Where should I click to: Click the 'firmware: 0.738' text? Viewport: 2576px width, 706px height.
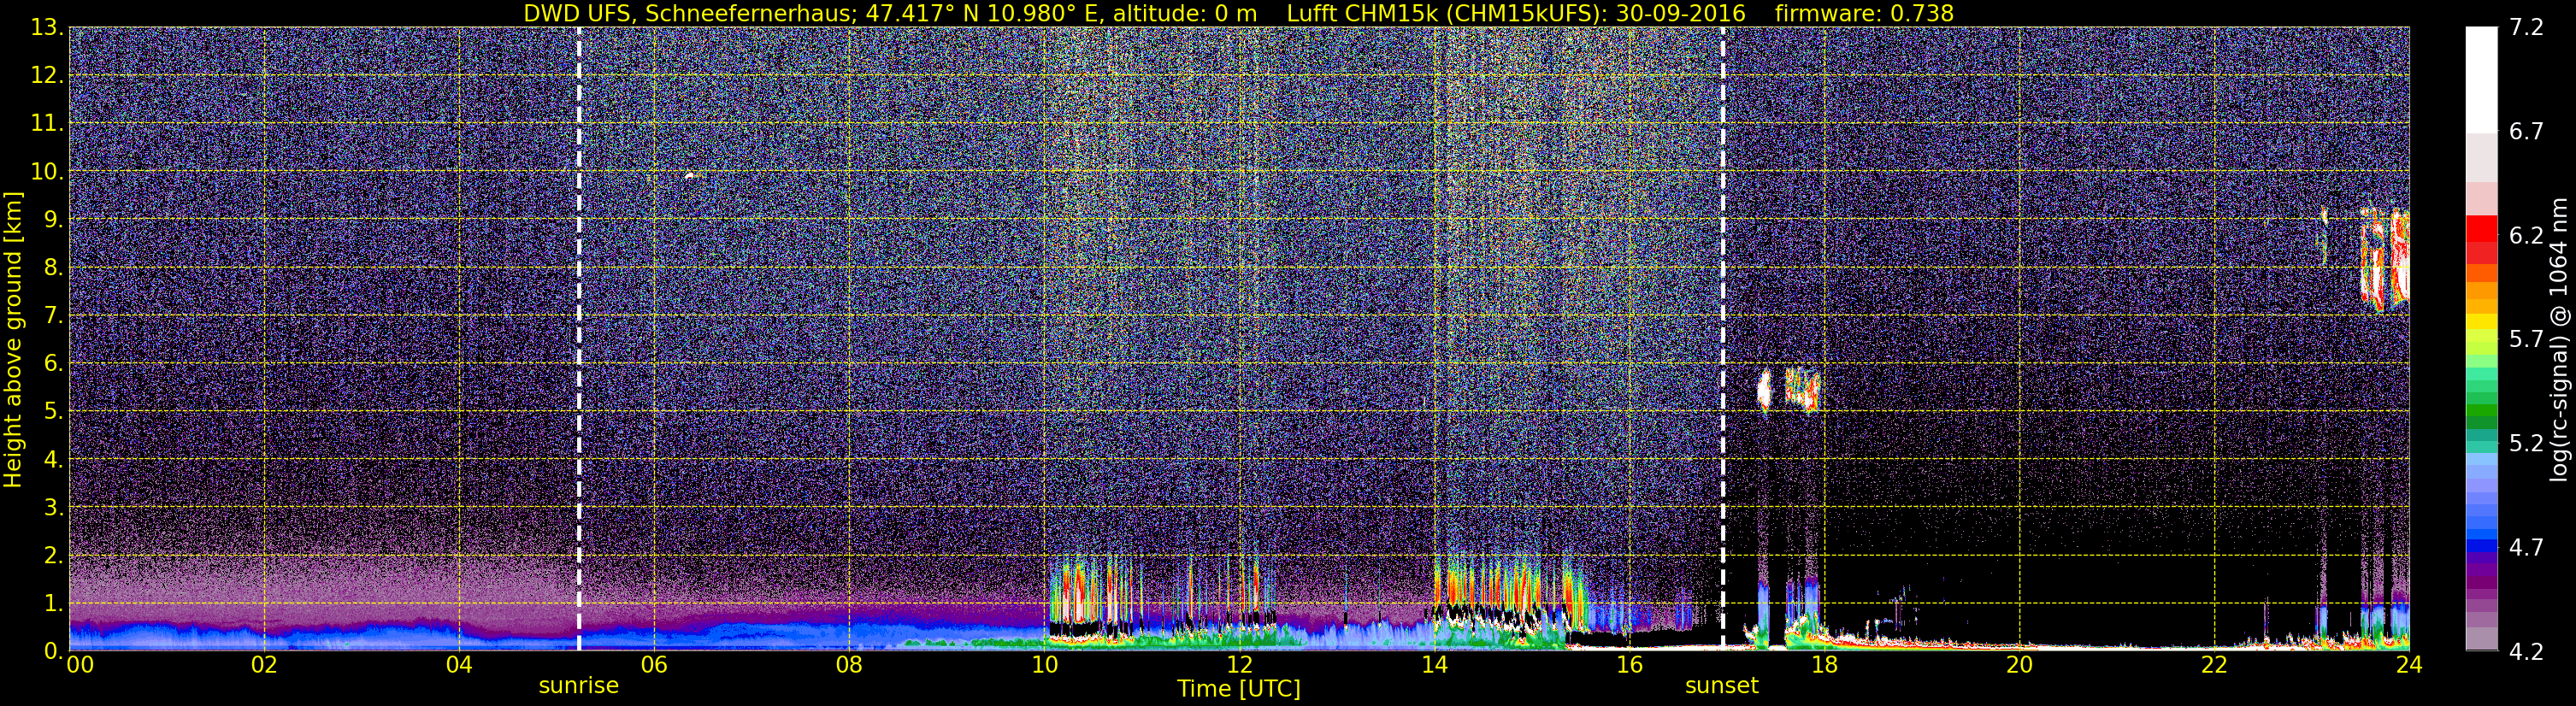(x=1864, y=13)
